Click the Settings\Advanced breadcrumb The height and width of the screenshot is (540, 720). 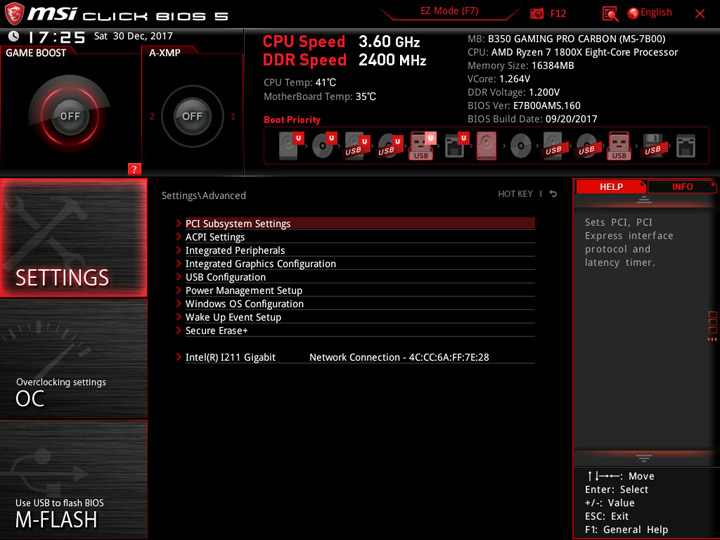point(203,196)
